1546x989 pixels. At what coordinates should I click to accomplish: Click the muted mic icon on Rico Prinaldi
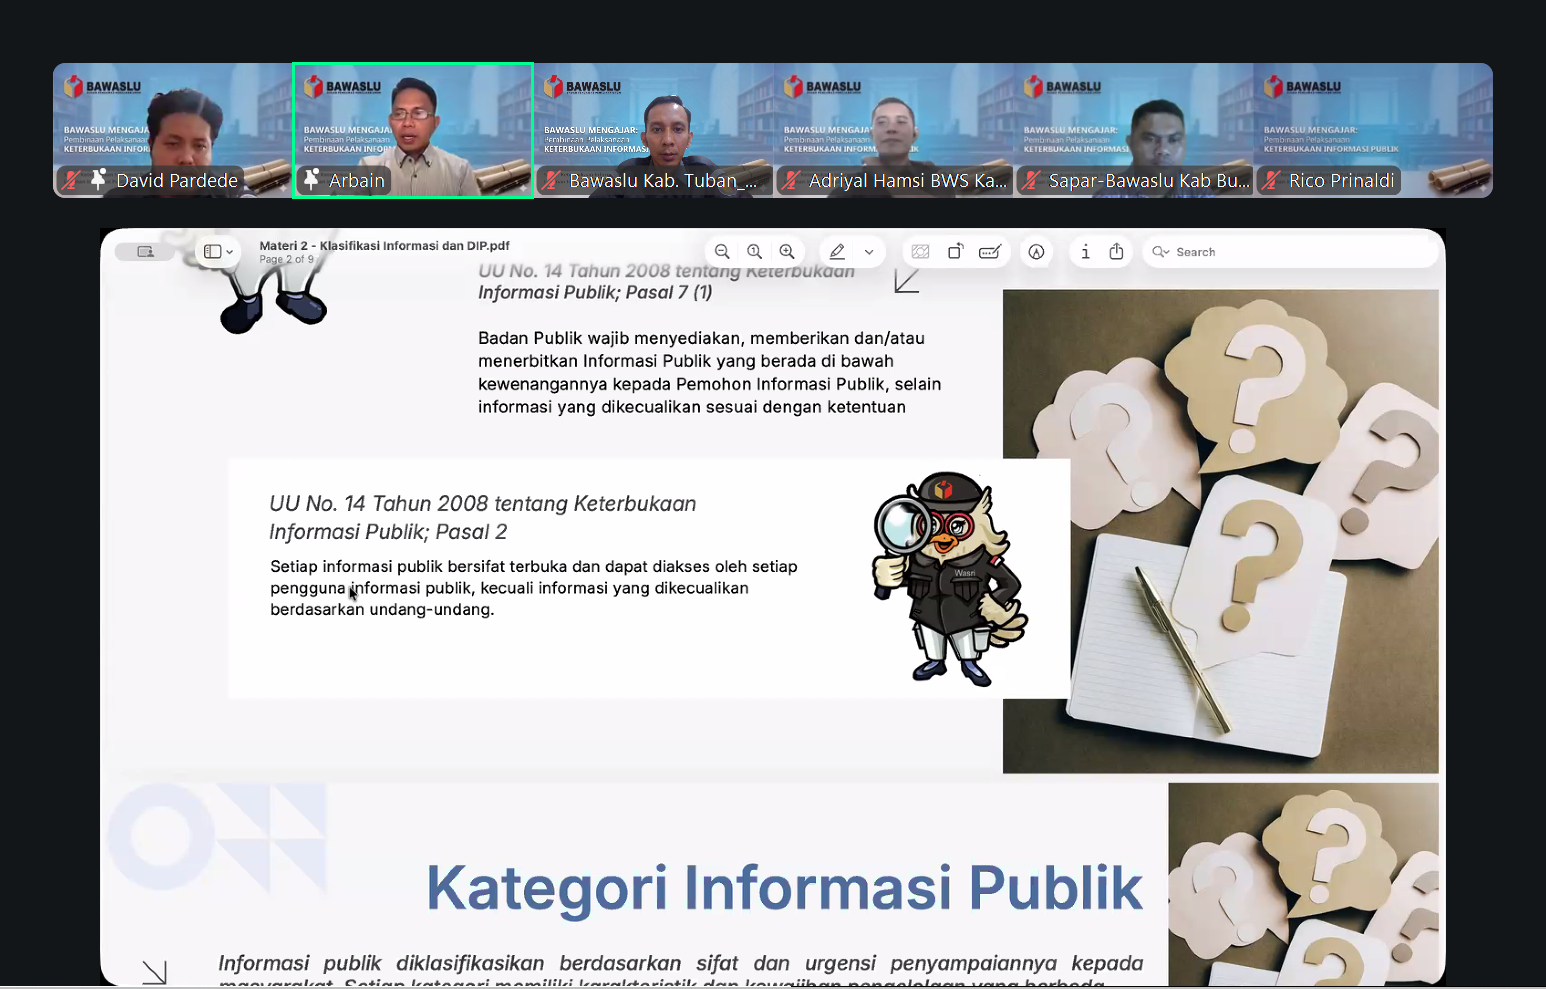(1271, 180)
